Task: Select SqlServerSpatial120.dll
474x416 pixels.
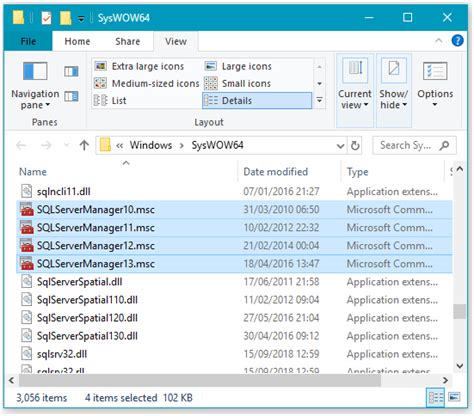Action: (x=235, y=318)
